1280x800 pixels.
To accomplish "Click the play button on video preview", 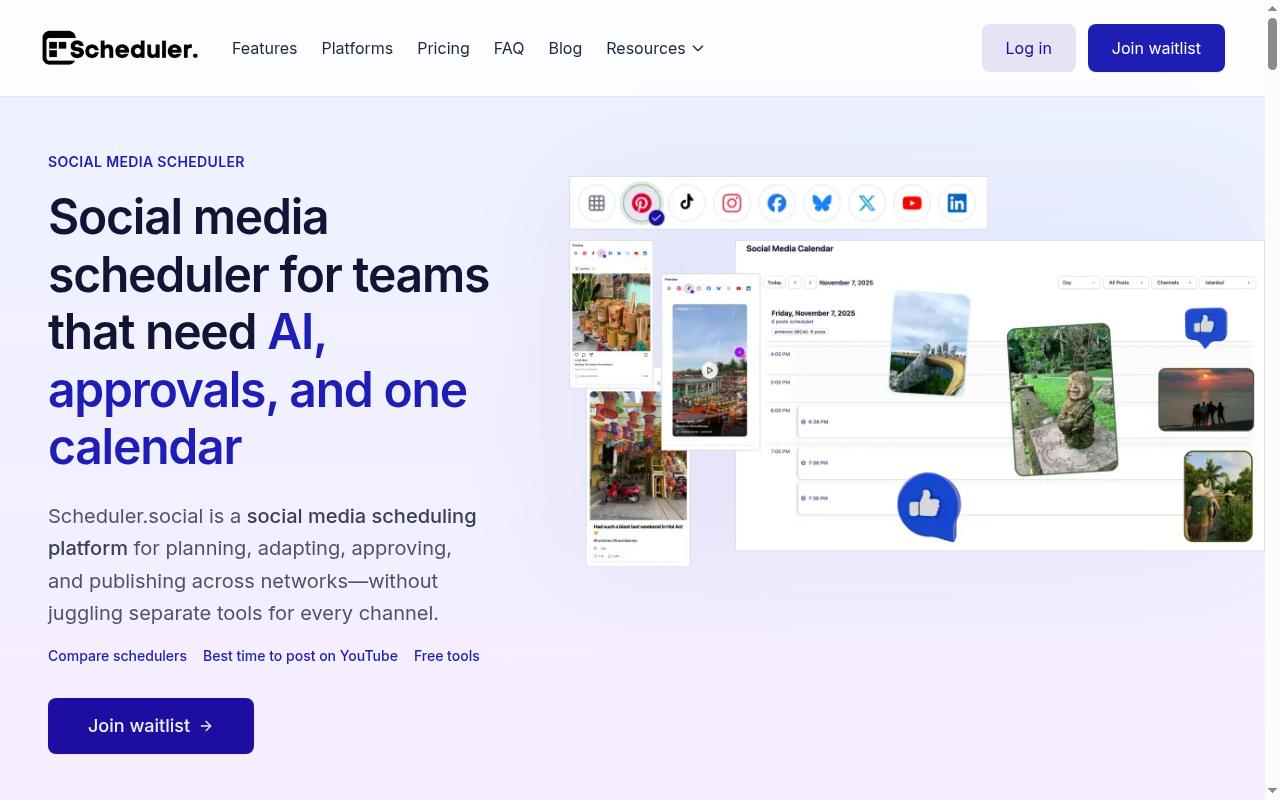I will coord(710,370).
